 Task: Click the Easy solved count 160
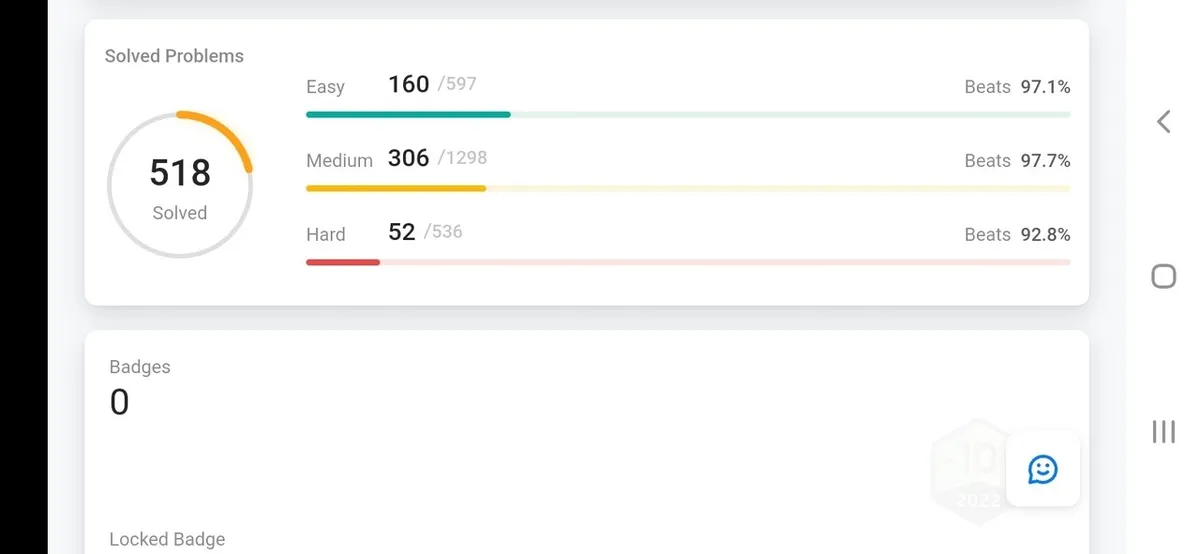(x=408, y=84)
